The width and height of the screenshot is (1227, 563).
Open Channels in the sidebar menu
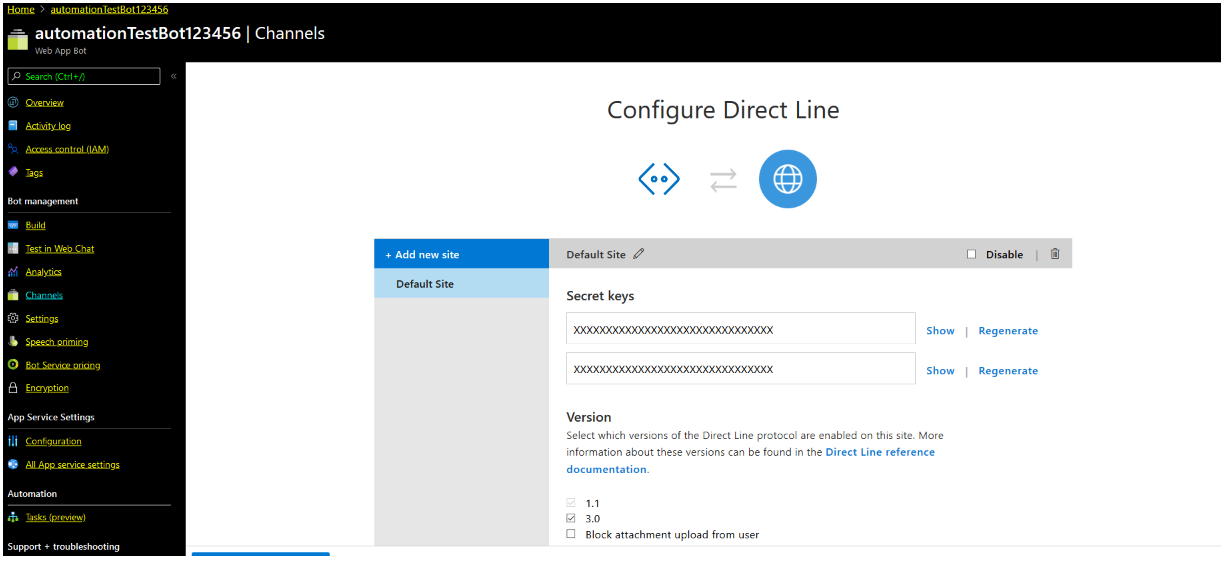pos(44,295)
